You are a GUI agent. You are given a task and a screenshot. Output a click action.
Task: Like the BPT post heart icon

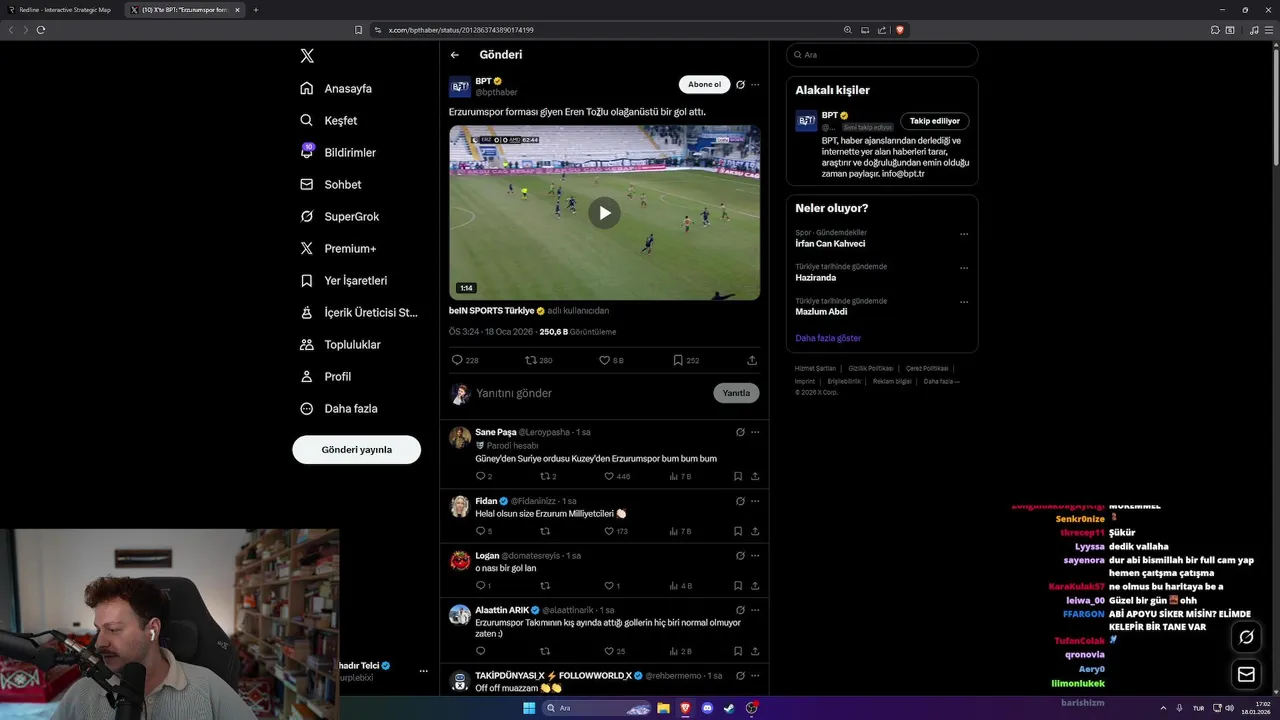[604, 360]
